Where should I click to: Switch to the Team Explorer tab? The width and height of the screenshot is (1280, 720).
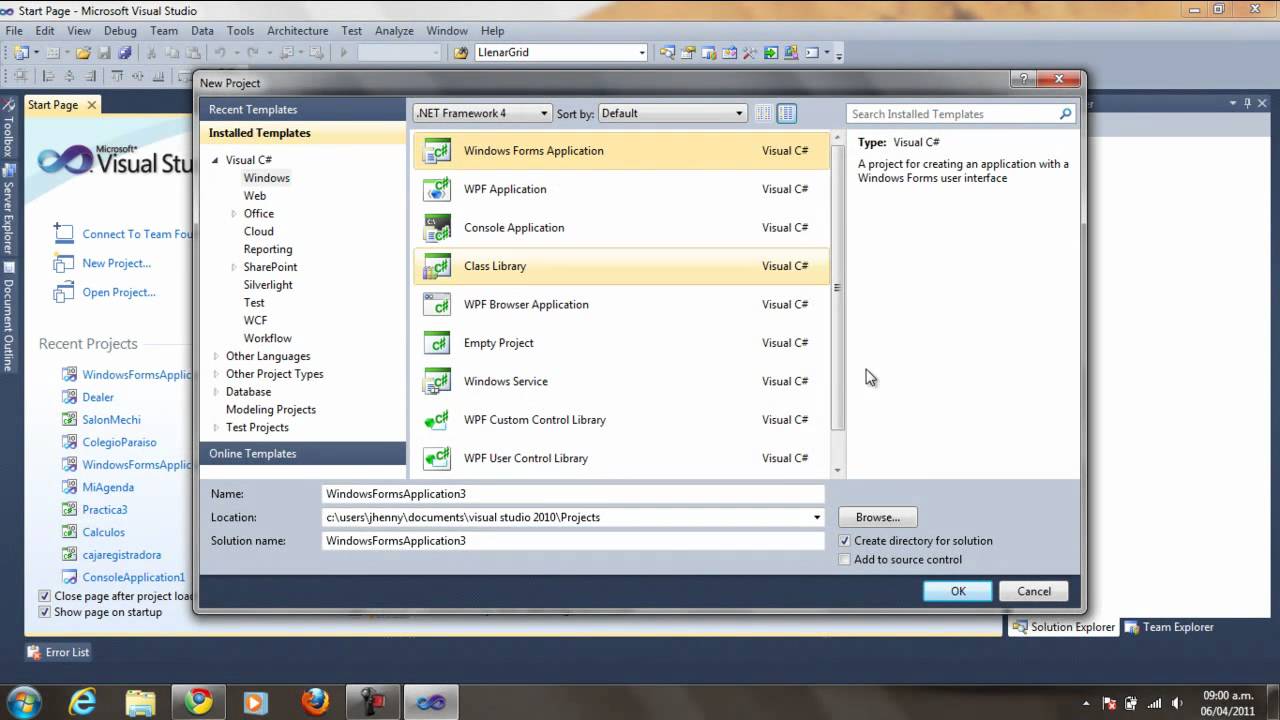(x=1169, y=627)
